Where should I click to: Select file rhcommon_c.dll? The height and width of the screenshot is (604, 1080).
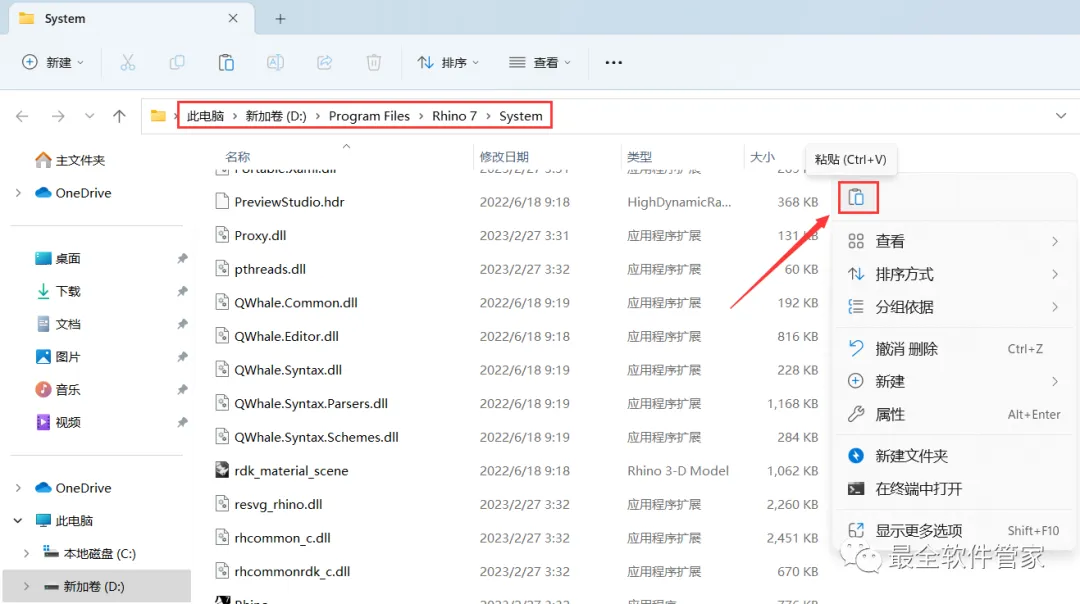[282, 538]
